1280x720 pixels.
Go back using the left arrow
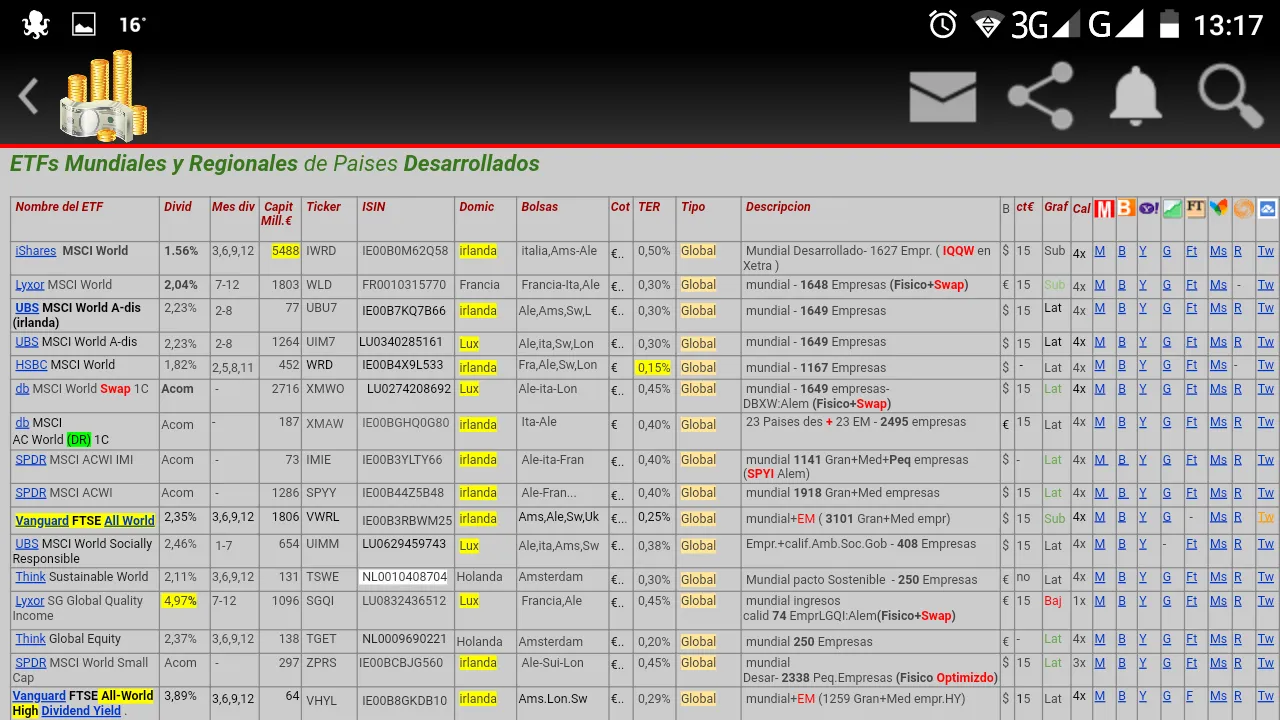point(29,97)
